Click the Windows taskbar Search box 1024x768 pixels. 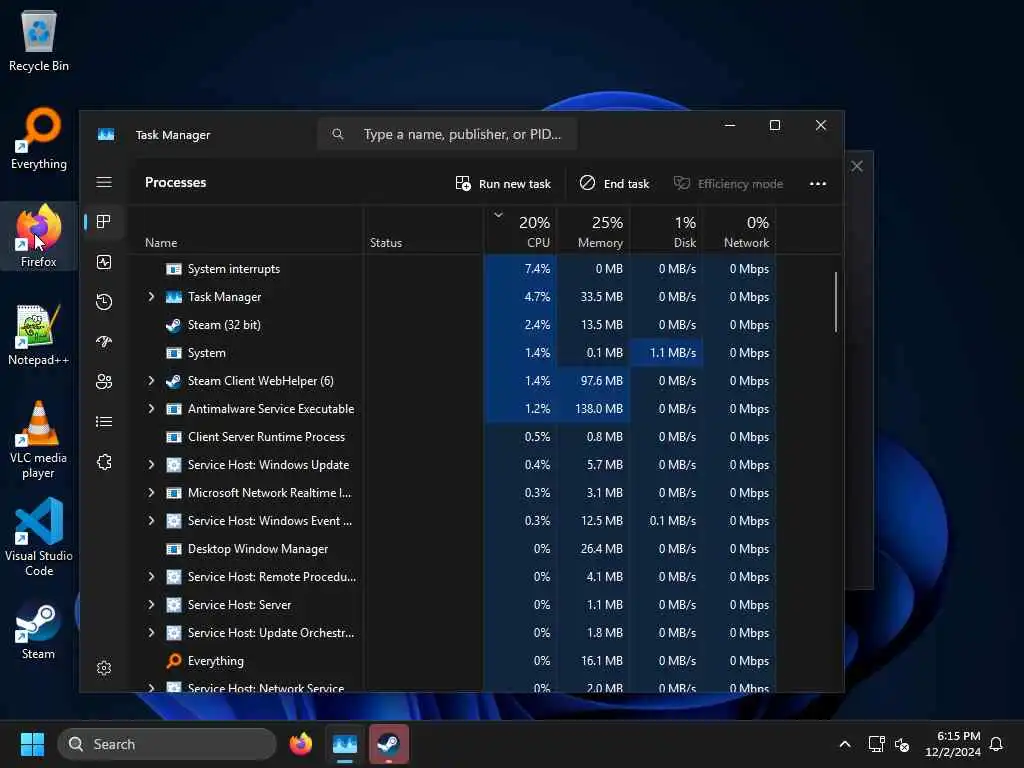coord(167,744)
